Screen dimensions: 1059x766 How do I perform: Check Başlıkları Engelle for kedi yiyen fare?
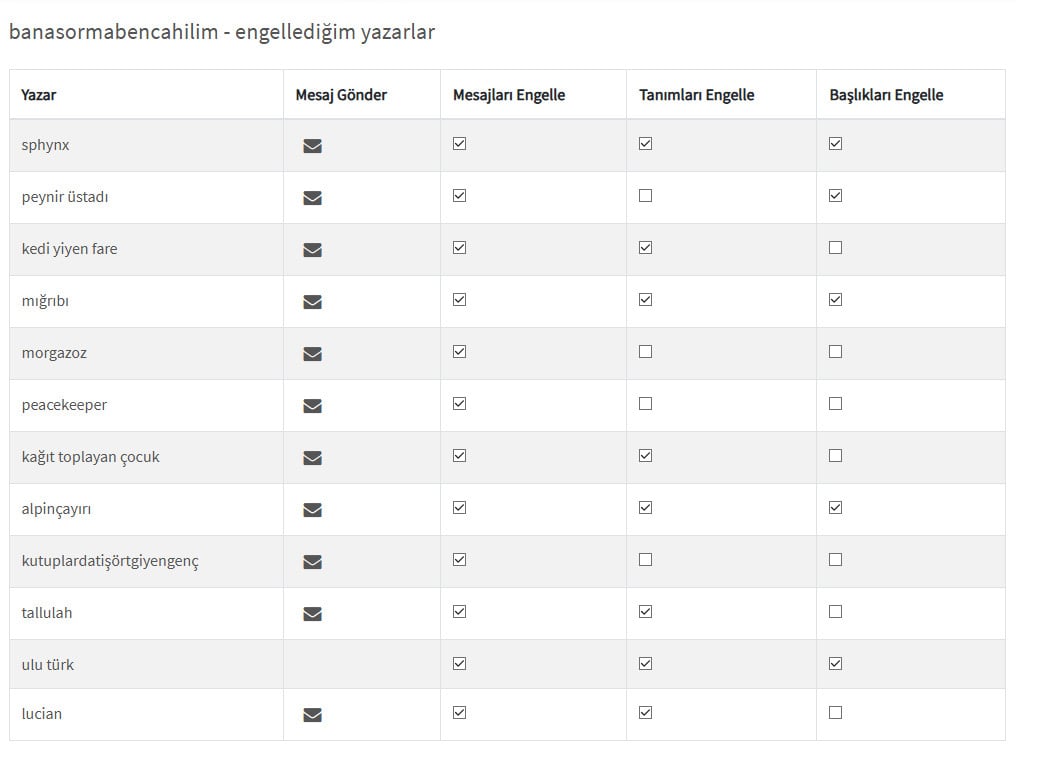(x=835, y=248)
